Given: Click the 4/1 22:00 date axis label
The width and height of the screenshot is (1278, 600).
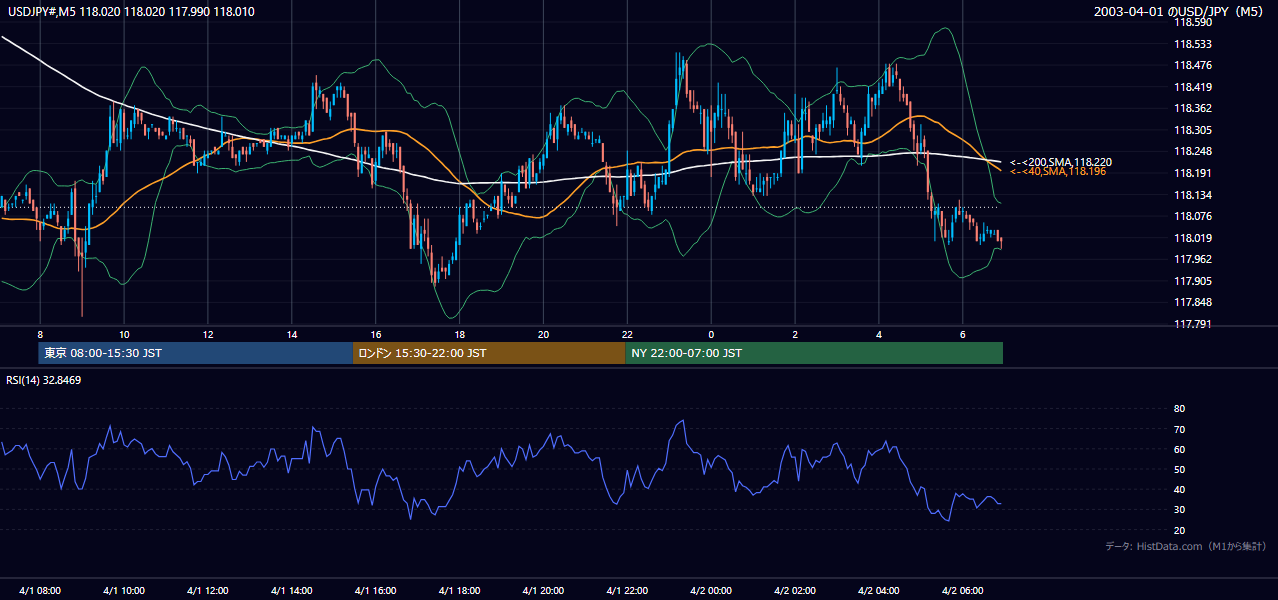Looking at the screenshot, I should tap(628, 590).
